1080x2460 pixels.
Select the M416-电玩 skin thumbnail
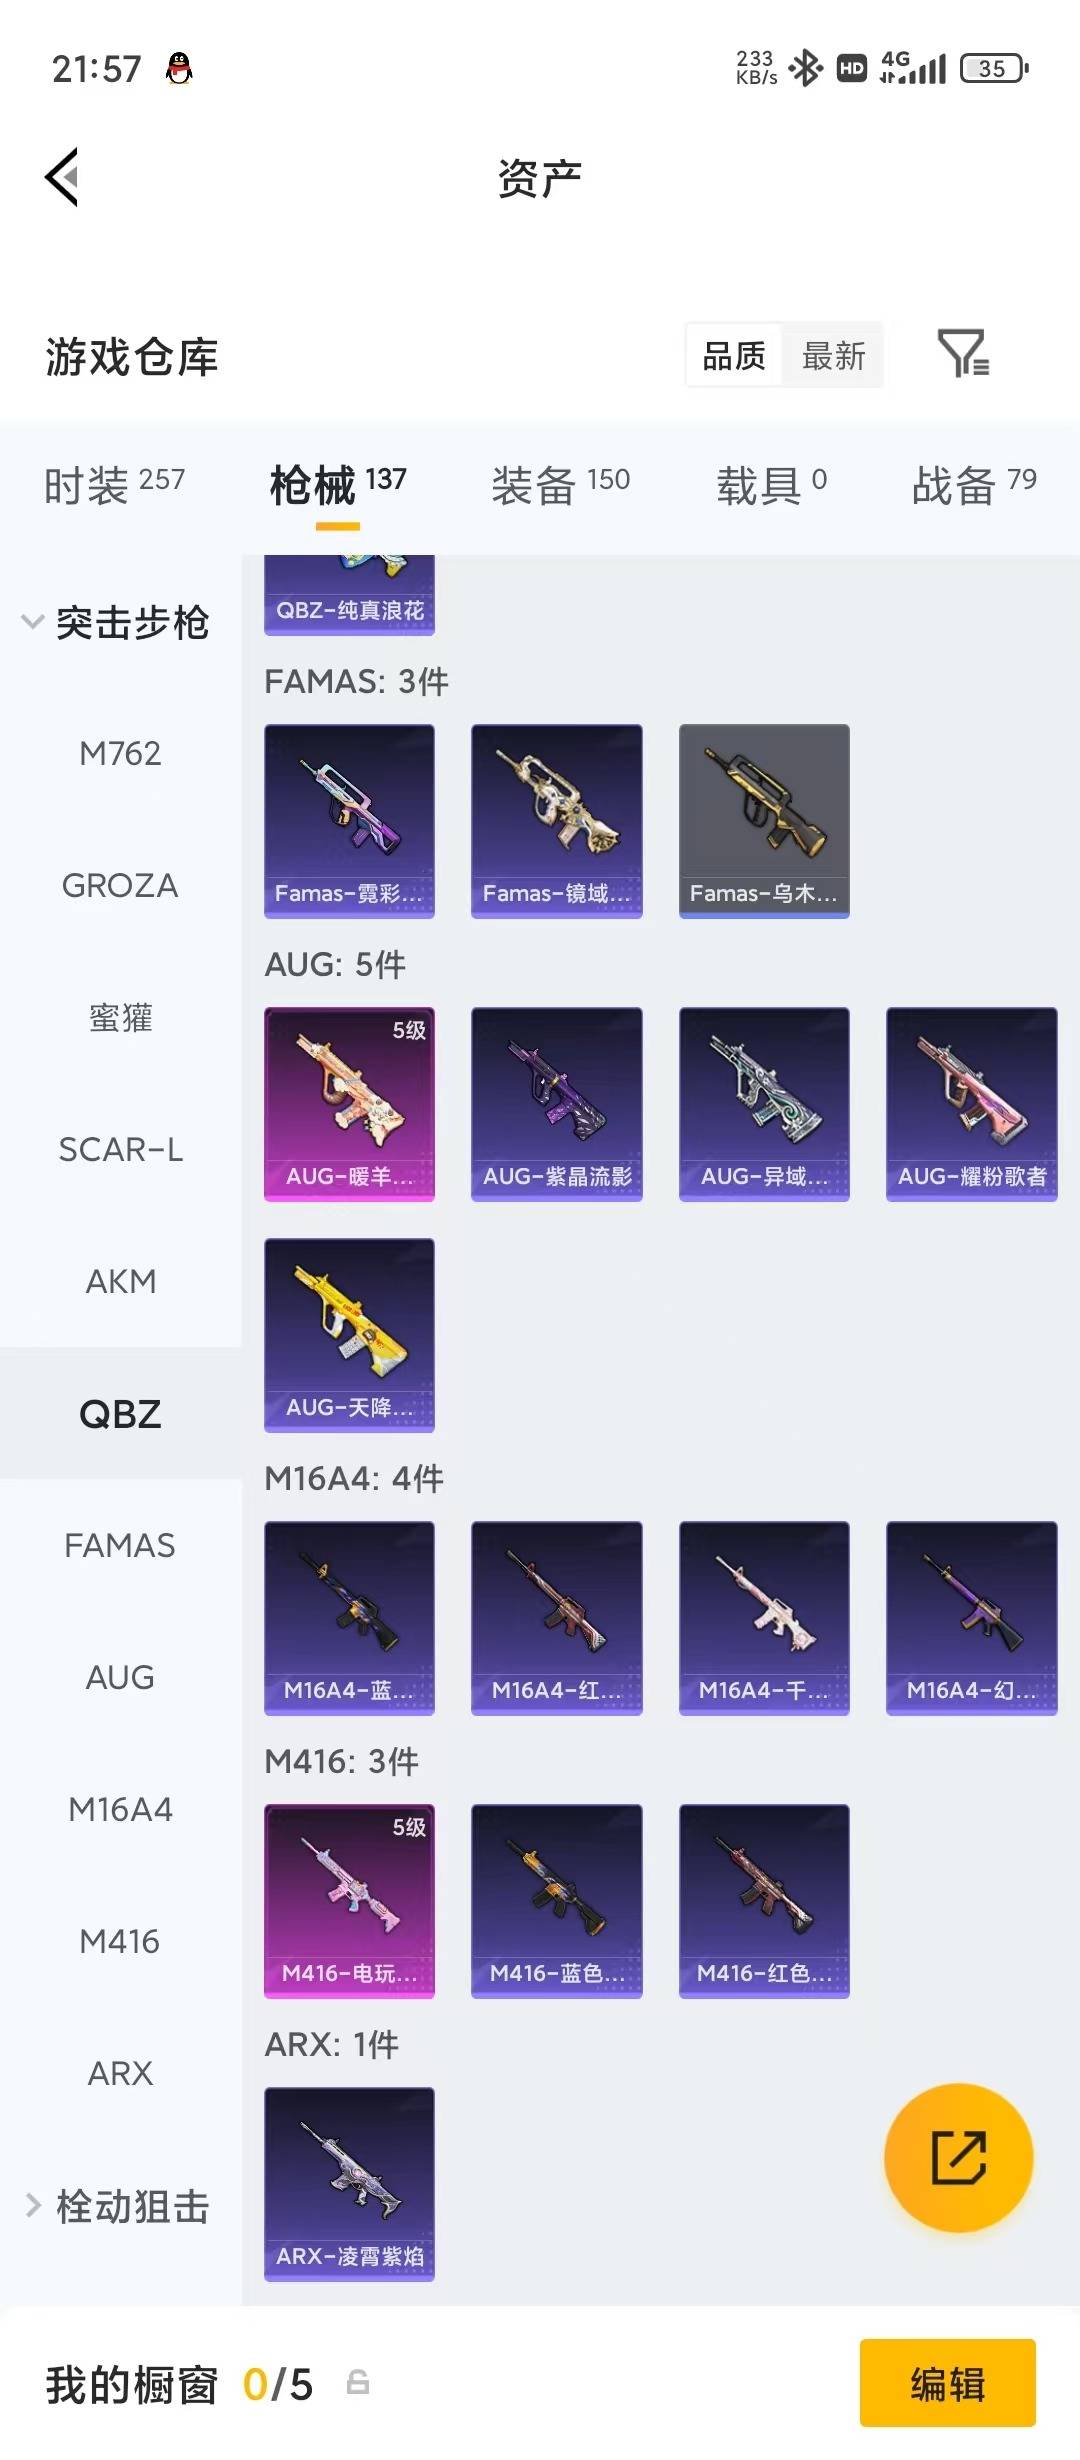(349, 1901)
